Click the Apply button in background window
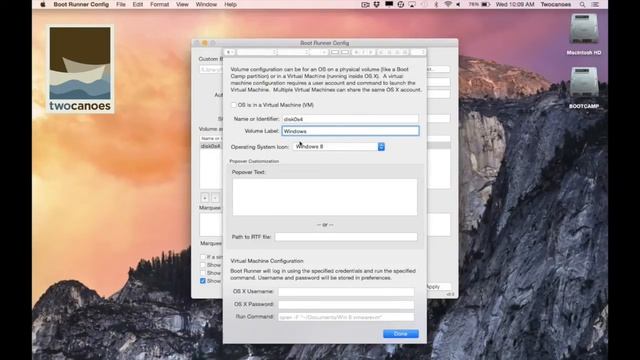Image resolution: width=640 pixels, height=360 pixels. [439, 287]
